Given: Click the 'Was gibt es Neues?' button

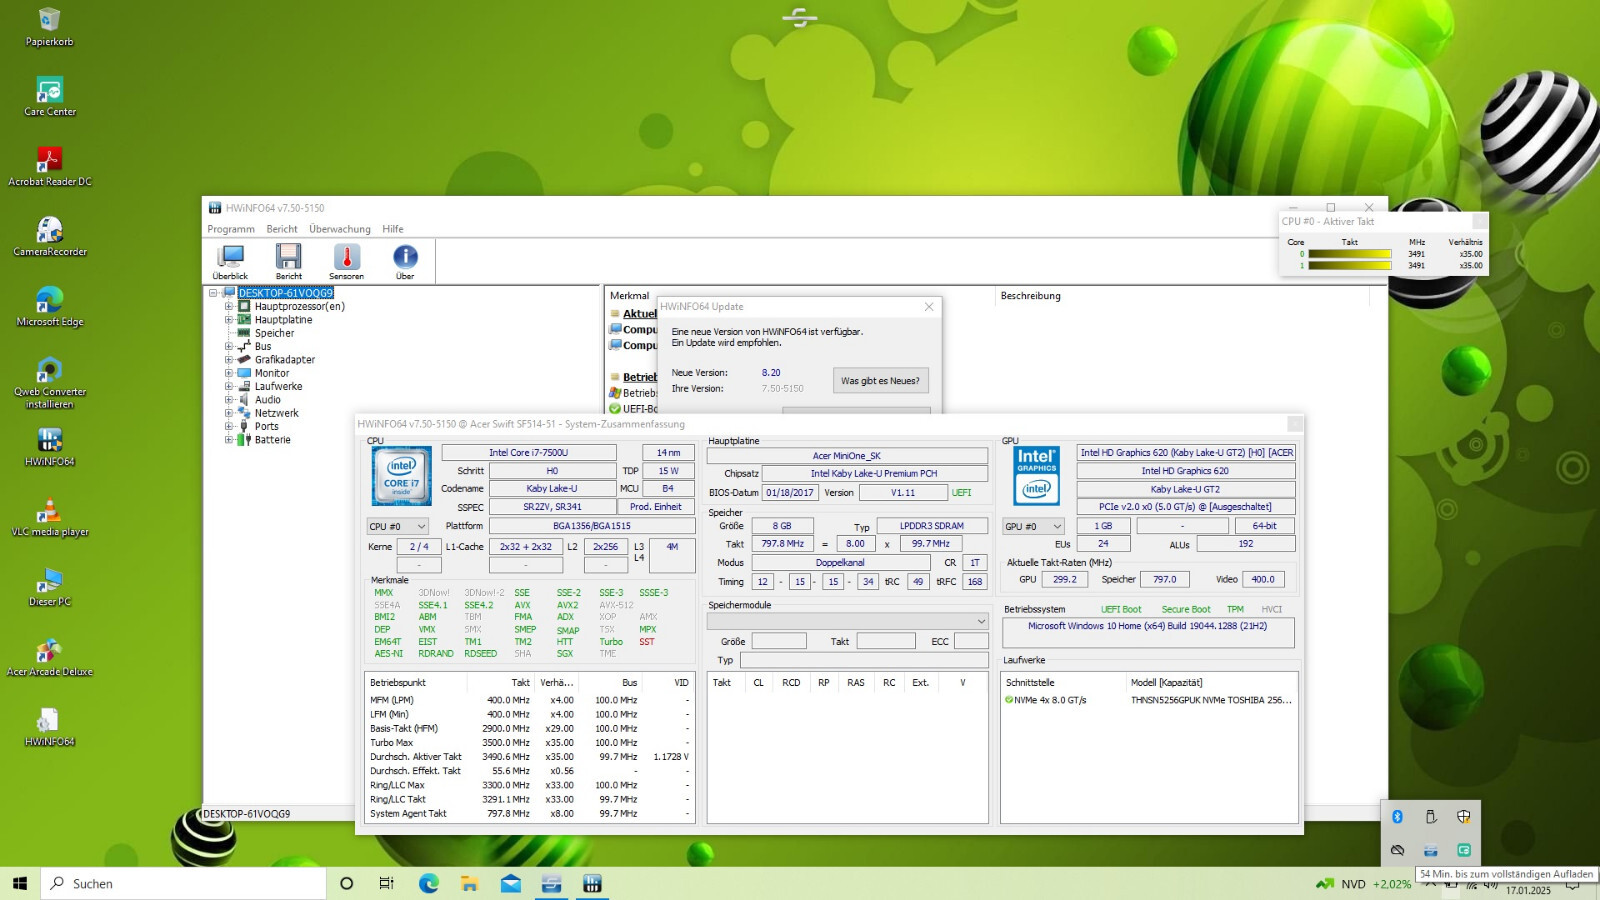Looking at the screenshot, I should pos(880,381).
